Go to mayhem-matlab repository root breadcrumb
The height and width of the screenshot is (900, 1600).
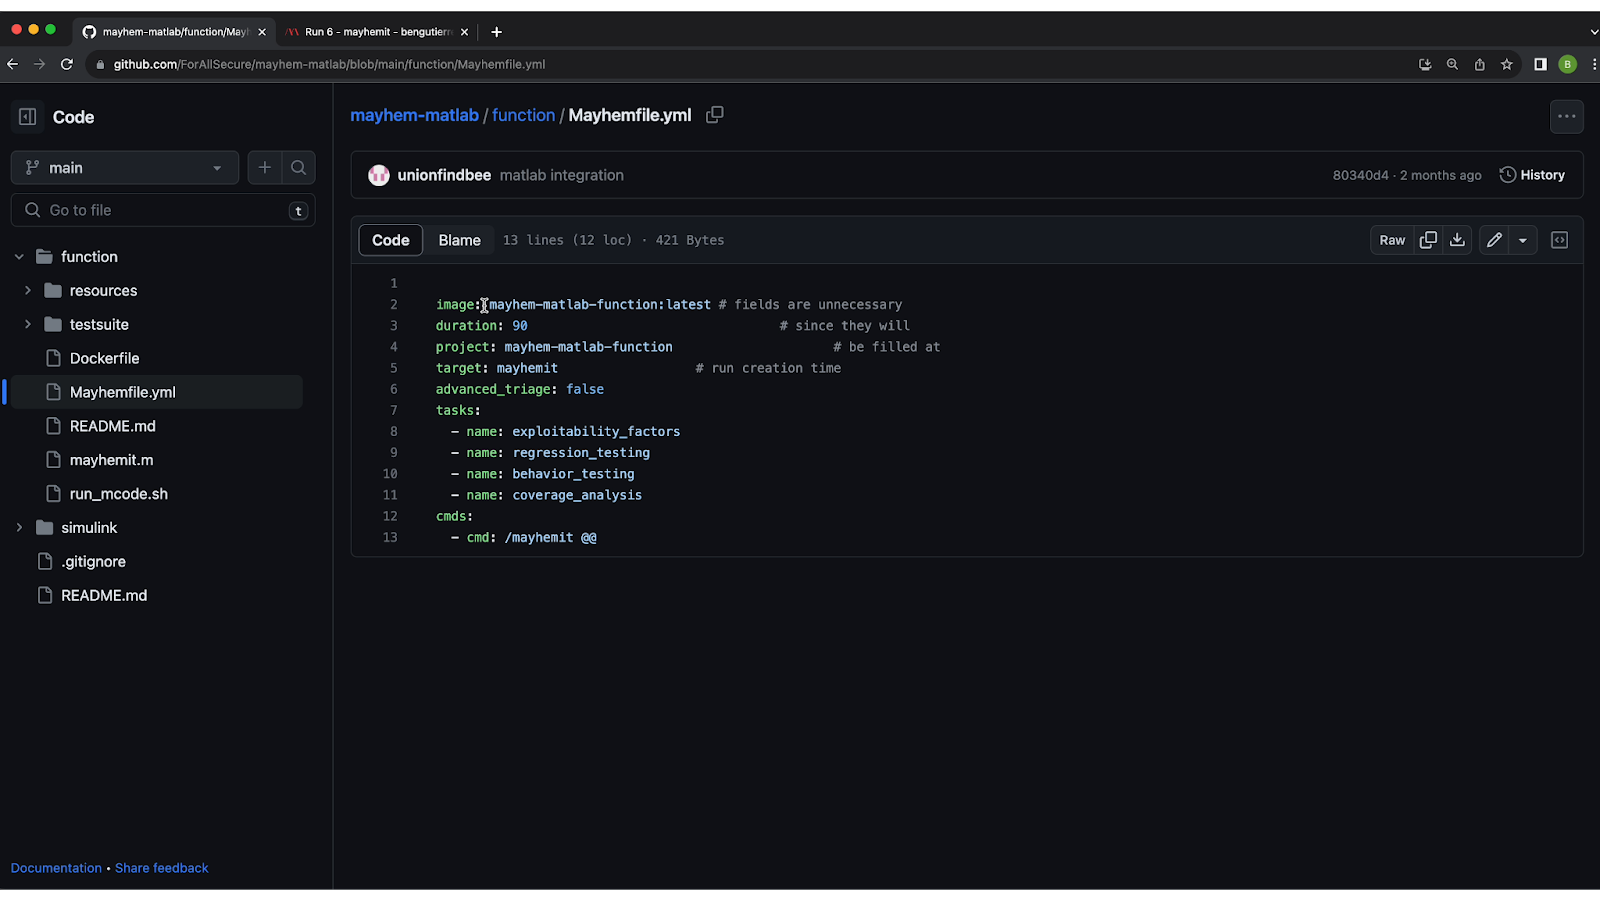414,115
